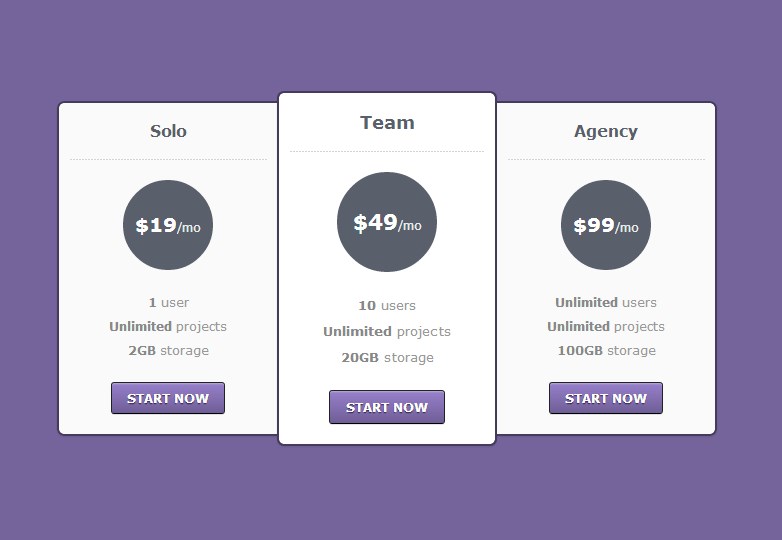The width and height of the screenshot is (782, 540).
Task: Select the "20GB storage" feature text
Action: pyautogui.click(x=387, y=357)
